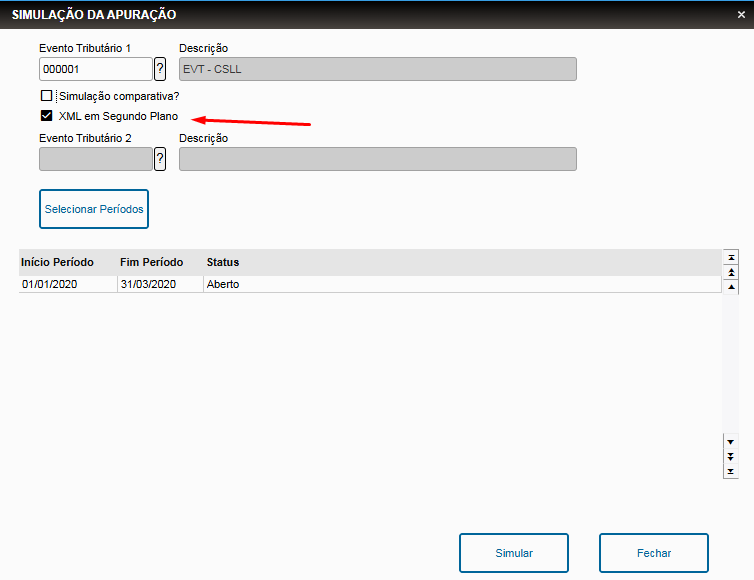This screenshot has width=754, height=580.
Task: Move up one row with the arrow
Action: pyautogui.click(x=731, y=287)
